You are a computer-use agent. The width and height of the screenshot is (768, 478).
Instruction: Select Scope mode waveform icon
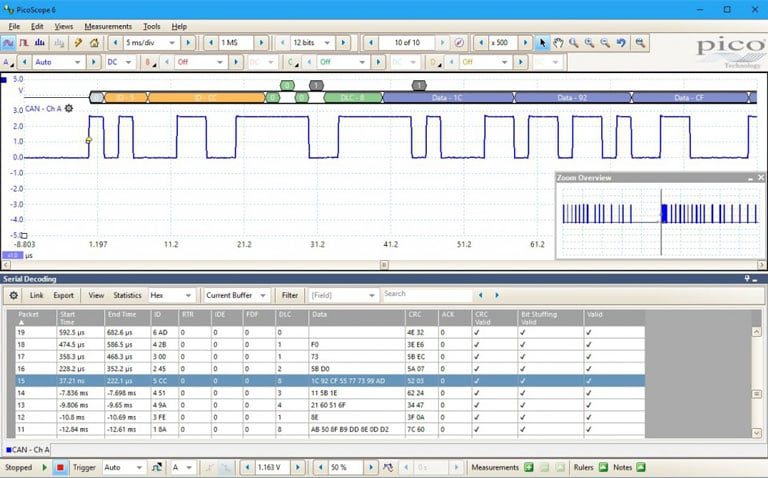coord(8,43)
